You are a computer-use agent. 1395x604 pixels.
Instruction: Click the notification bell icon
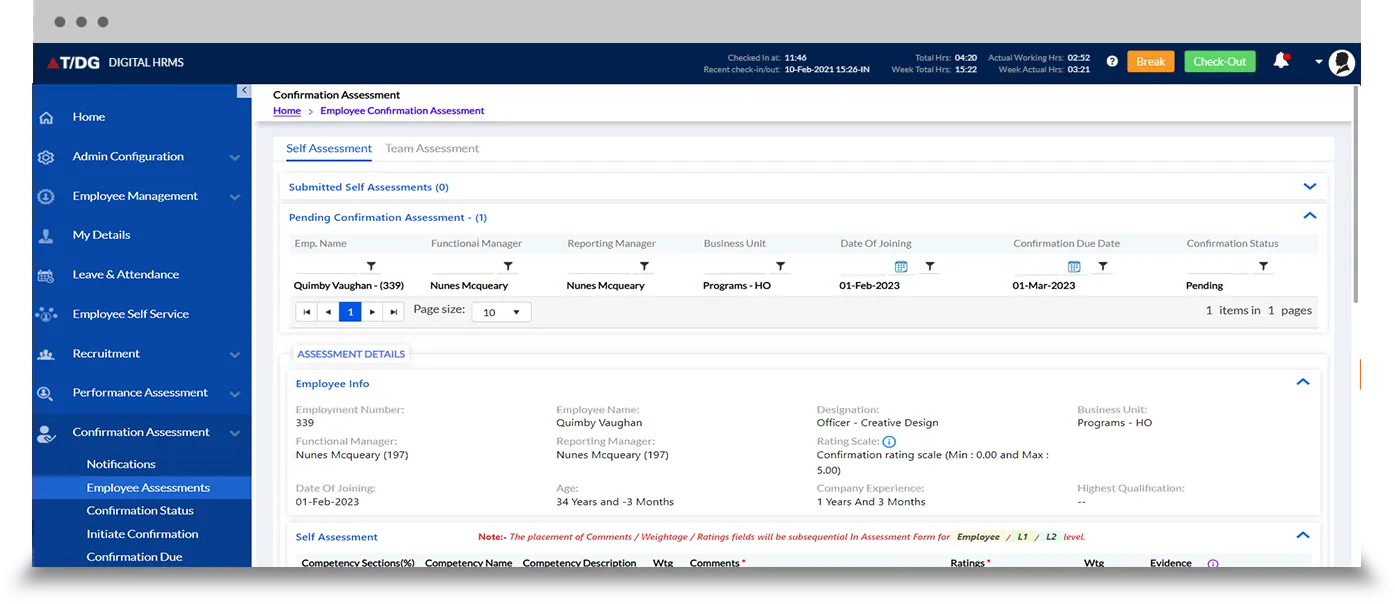pos(1280,61)
